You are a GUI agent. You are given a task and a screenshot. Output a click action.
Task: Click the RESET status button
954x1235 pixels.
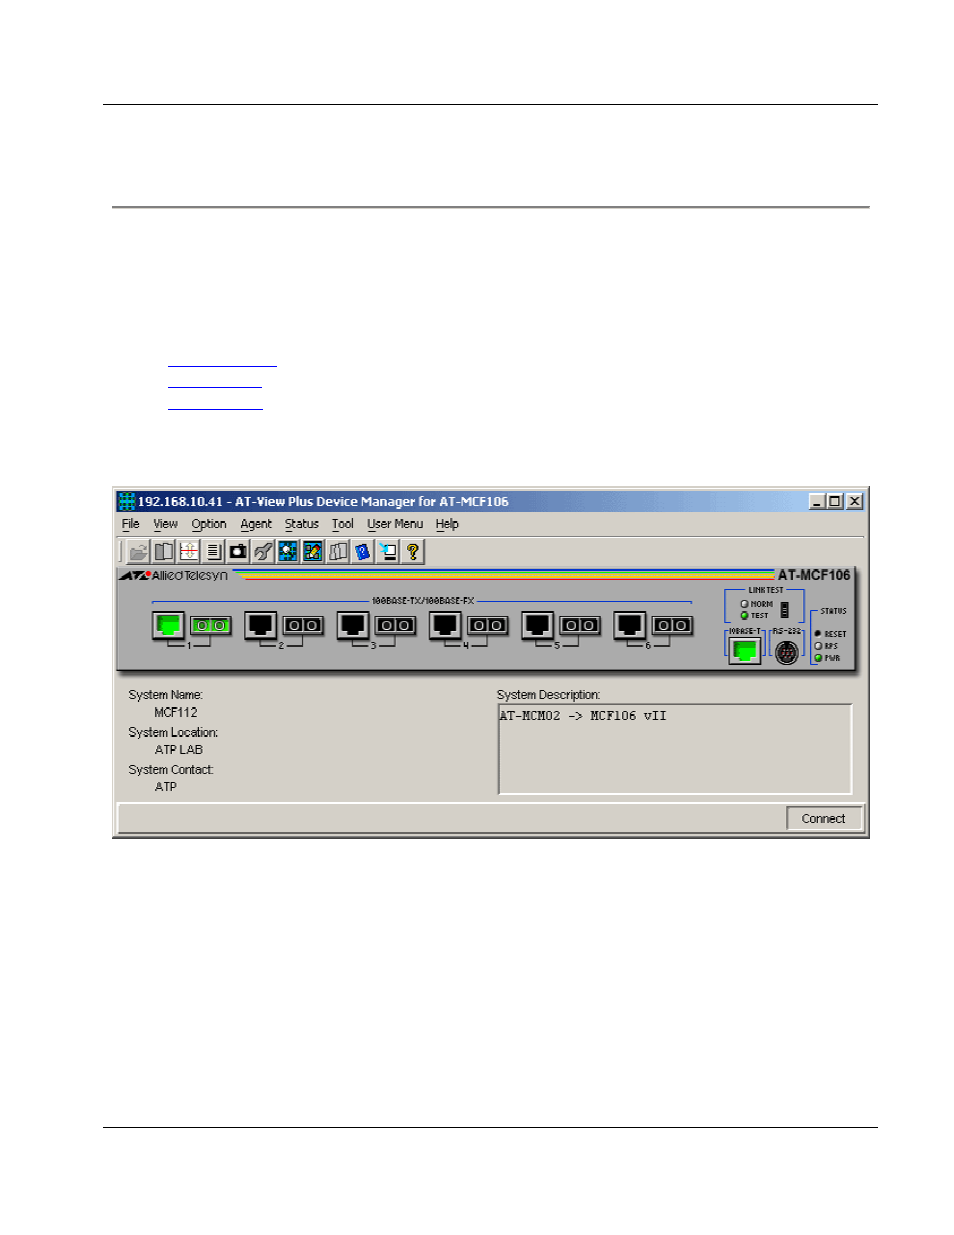[x=818, y=634]
